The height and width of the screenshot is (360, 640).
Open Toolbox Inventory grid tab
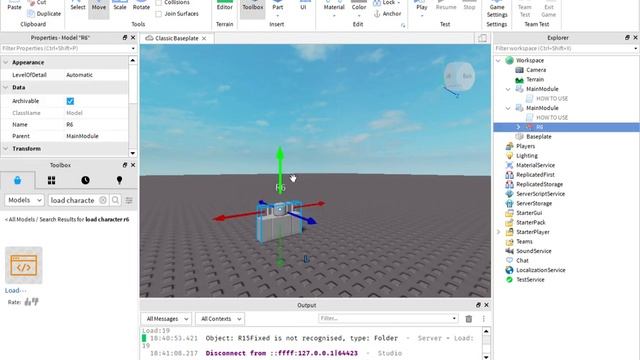coord(51,180)
